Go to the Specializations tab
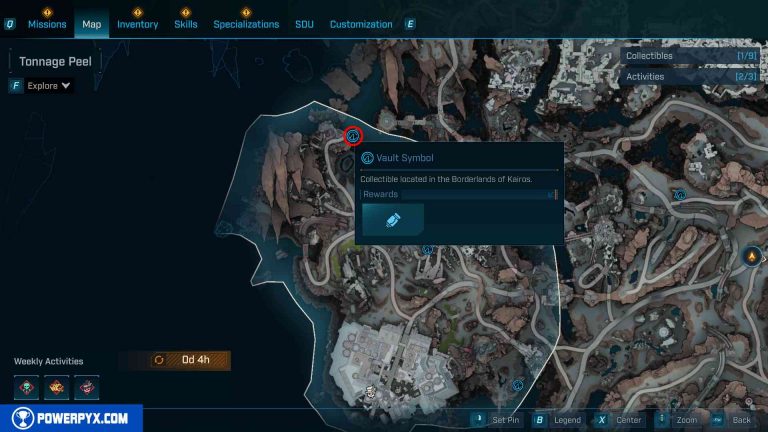This screenshot has width=768, height=432. [x=246, y=24]
